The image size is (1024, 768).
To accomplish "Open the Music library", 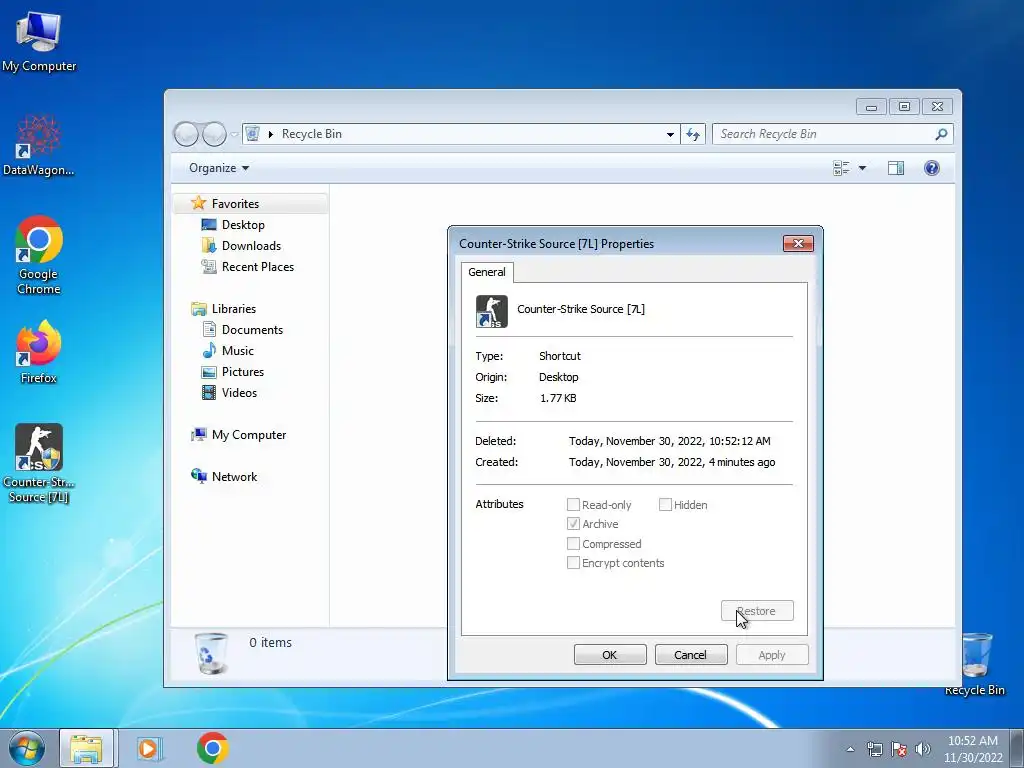I will [x=238, y=351].
